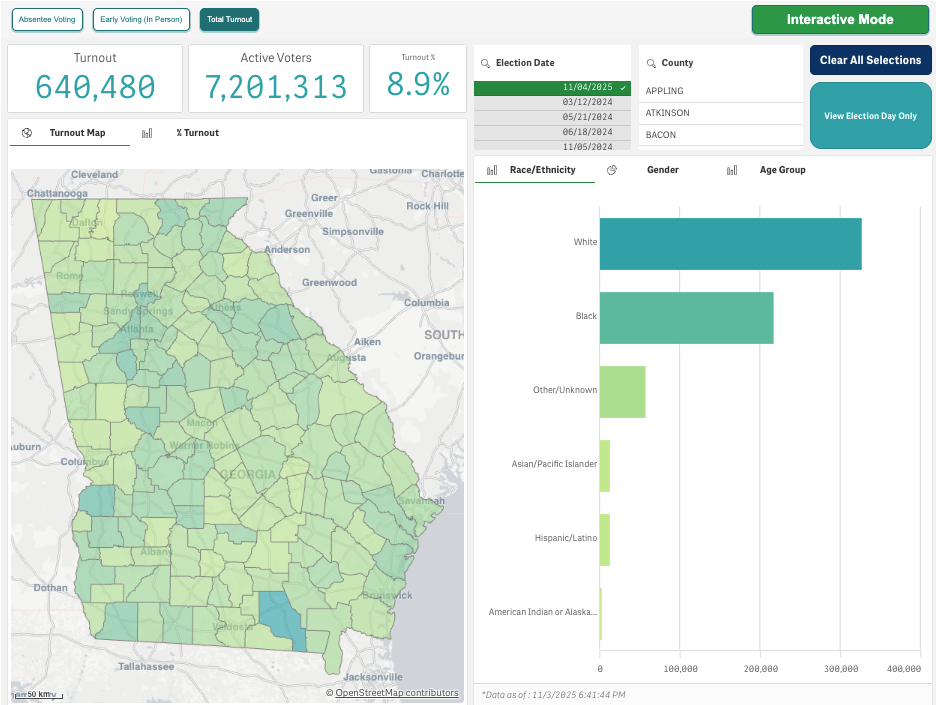Click the bar chart icon beside % Turnout

point(147,133)
